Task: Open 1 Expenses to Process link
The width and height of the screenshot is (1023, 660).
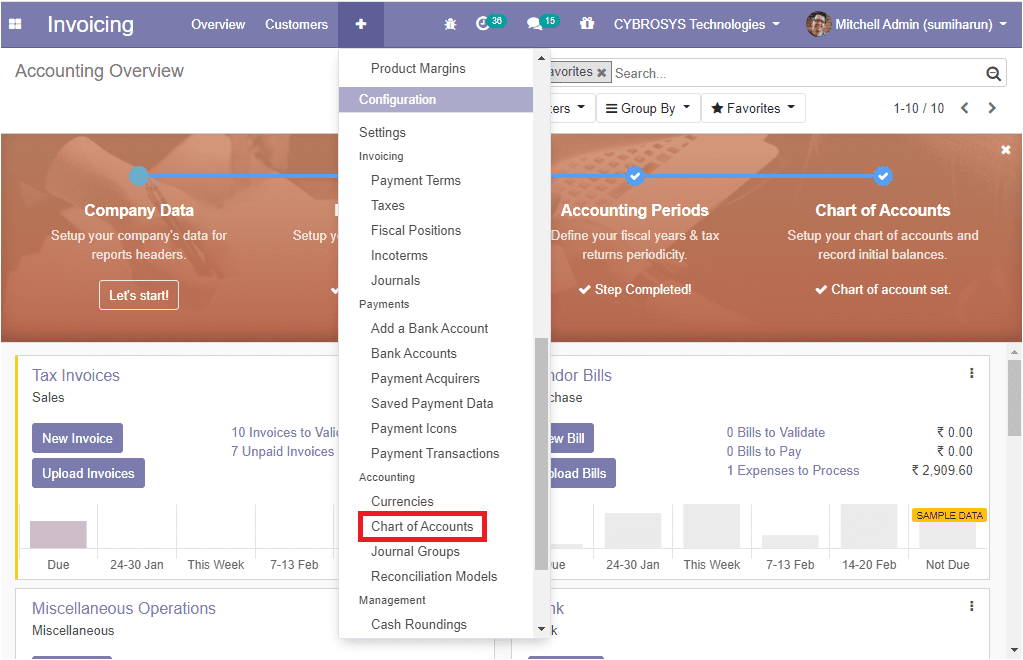Action: click(793, 471)
